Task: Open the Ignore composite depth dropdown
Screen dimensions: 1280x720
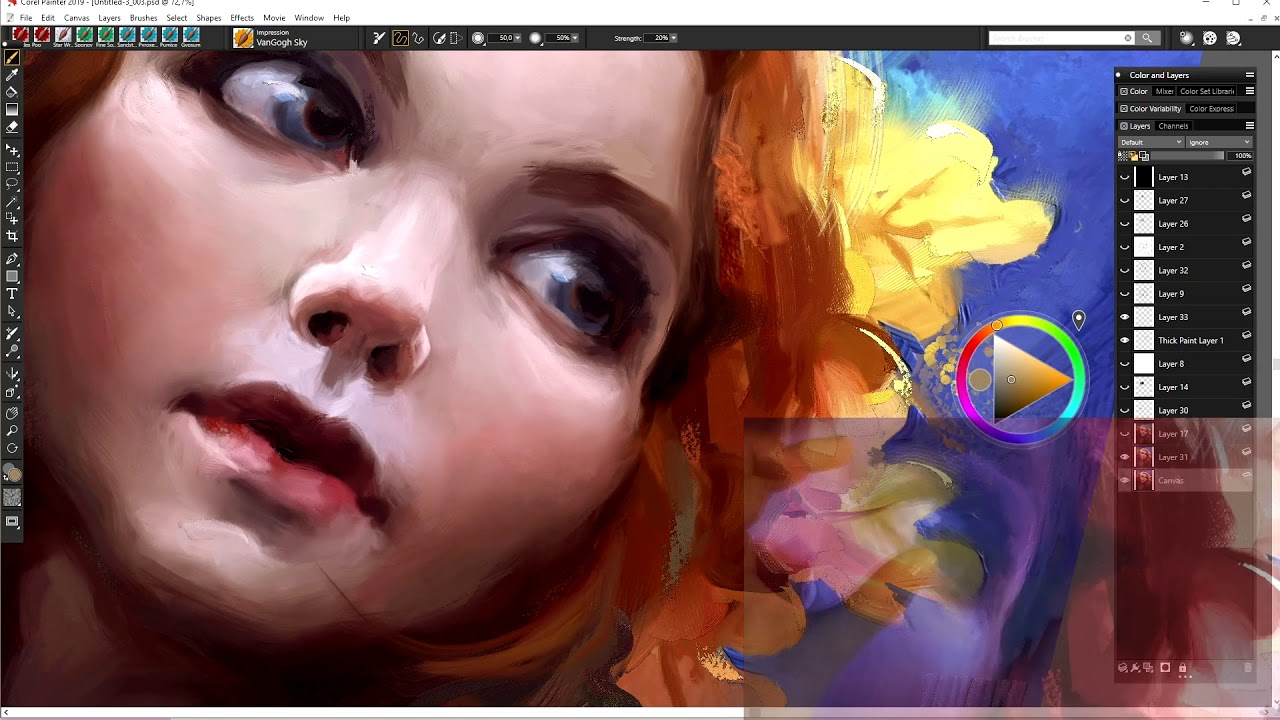Action: [x=1220, y=142]
